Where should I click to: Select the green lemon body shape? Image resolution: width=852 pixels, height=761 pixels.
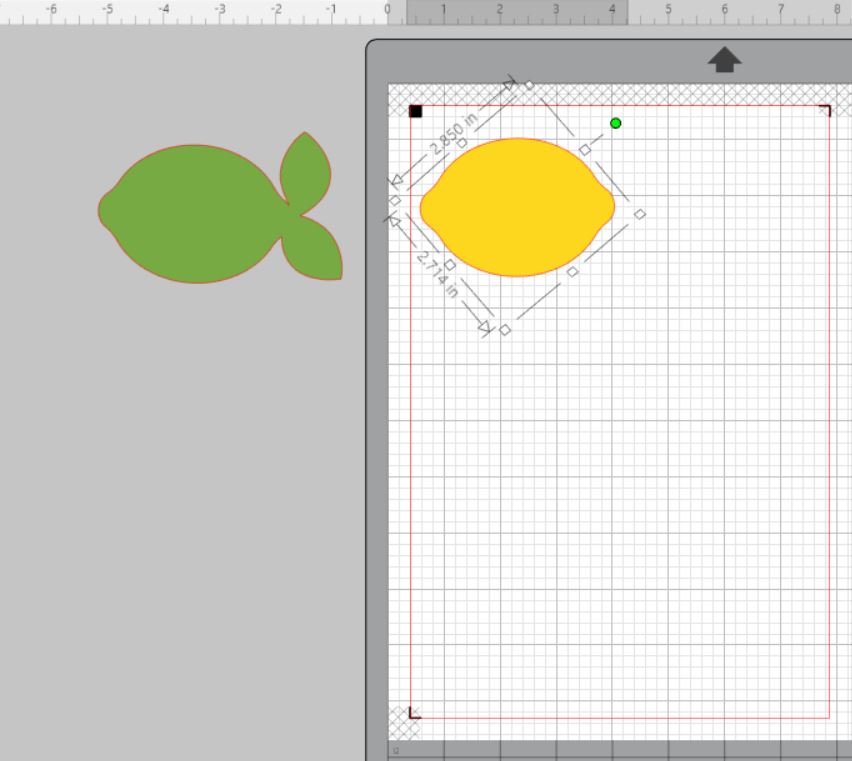click(x=190, y=214)
